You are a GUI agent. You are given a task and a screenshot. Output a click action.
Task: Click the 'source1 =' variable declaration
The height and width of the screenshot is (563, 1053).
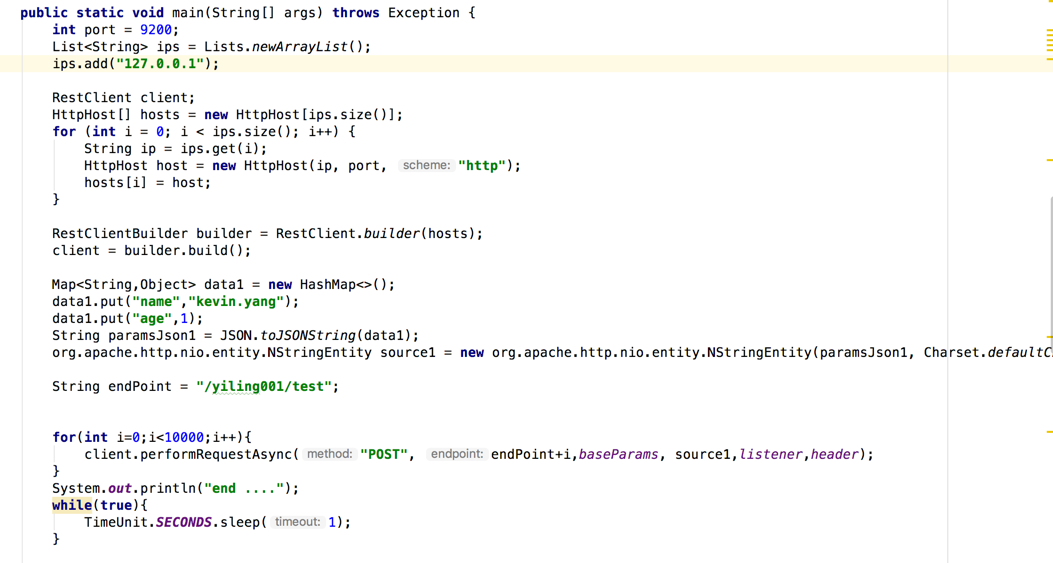point(416,352)
